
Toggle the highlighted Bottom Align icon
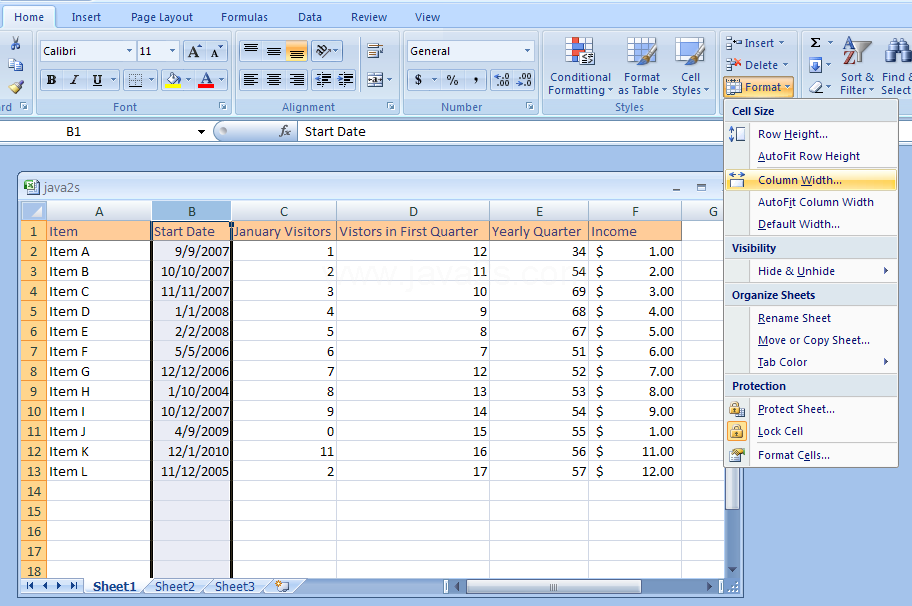tap(297, 51)
